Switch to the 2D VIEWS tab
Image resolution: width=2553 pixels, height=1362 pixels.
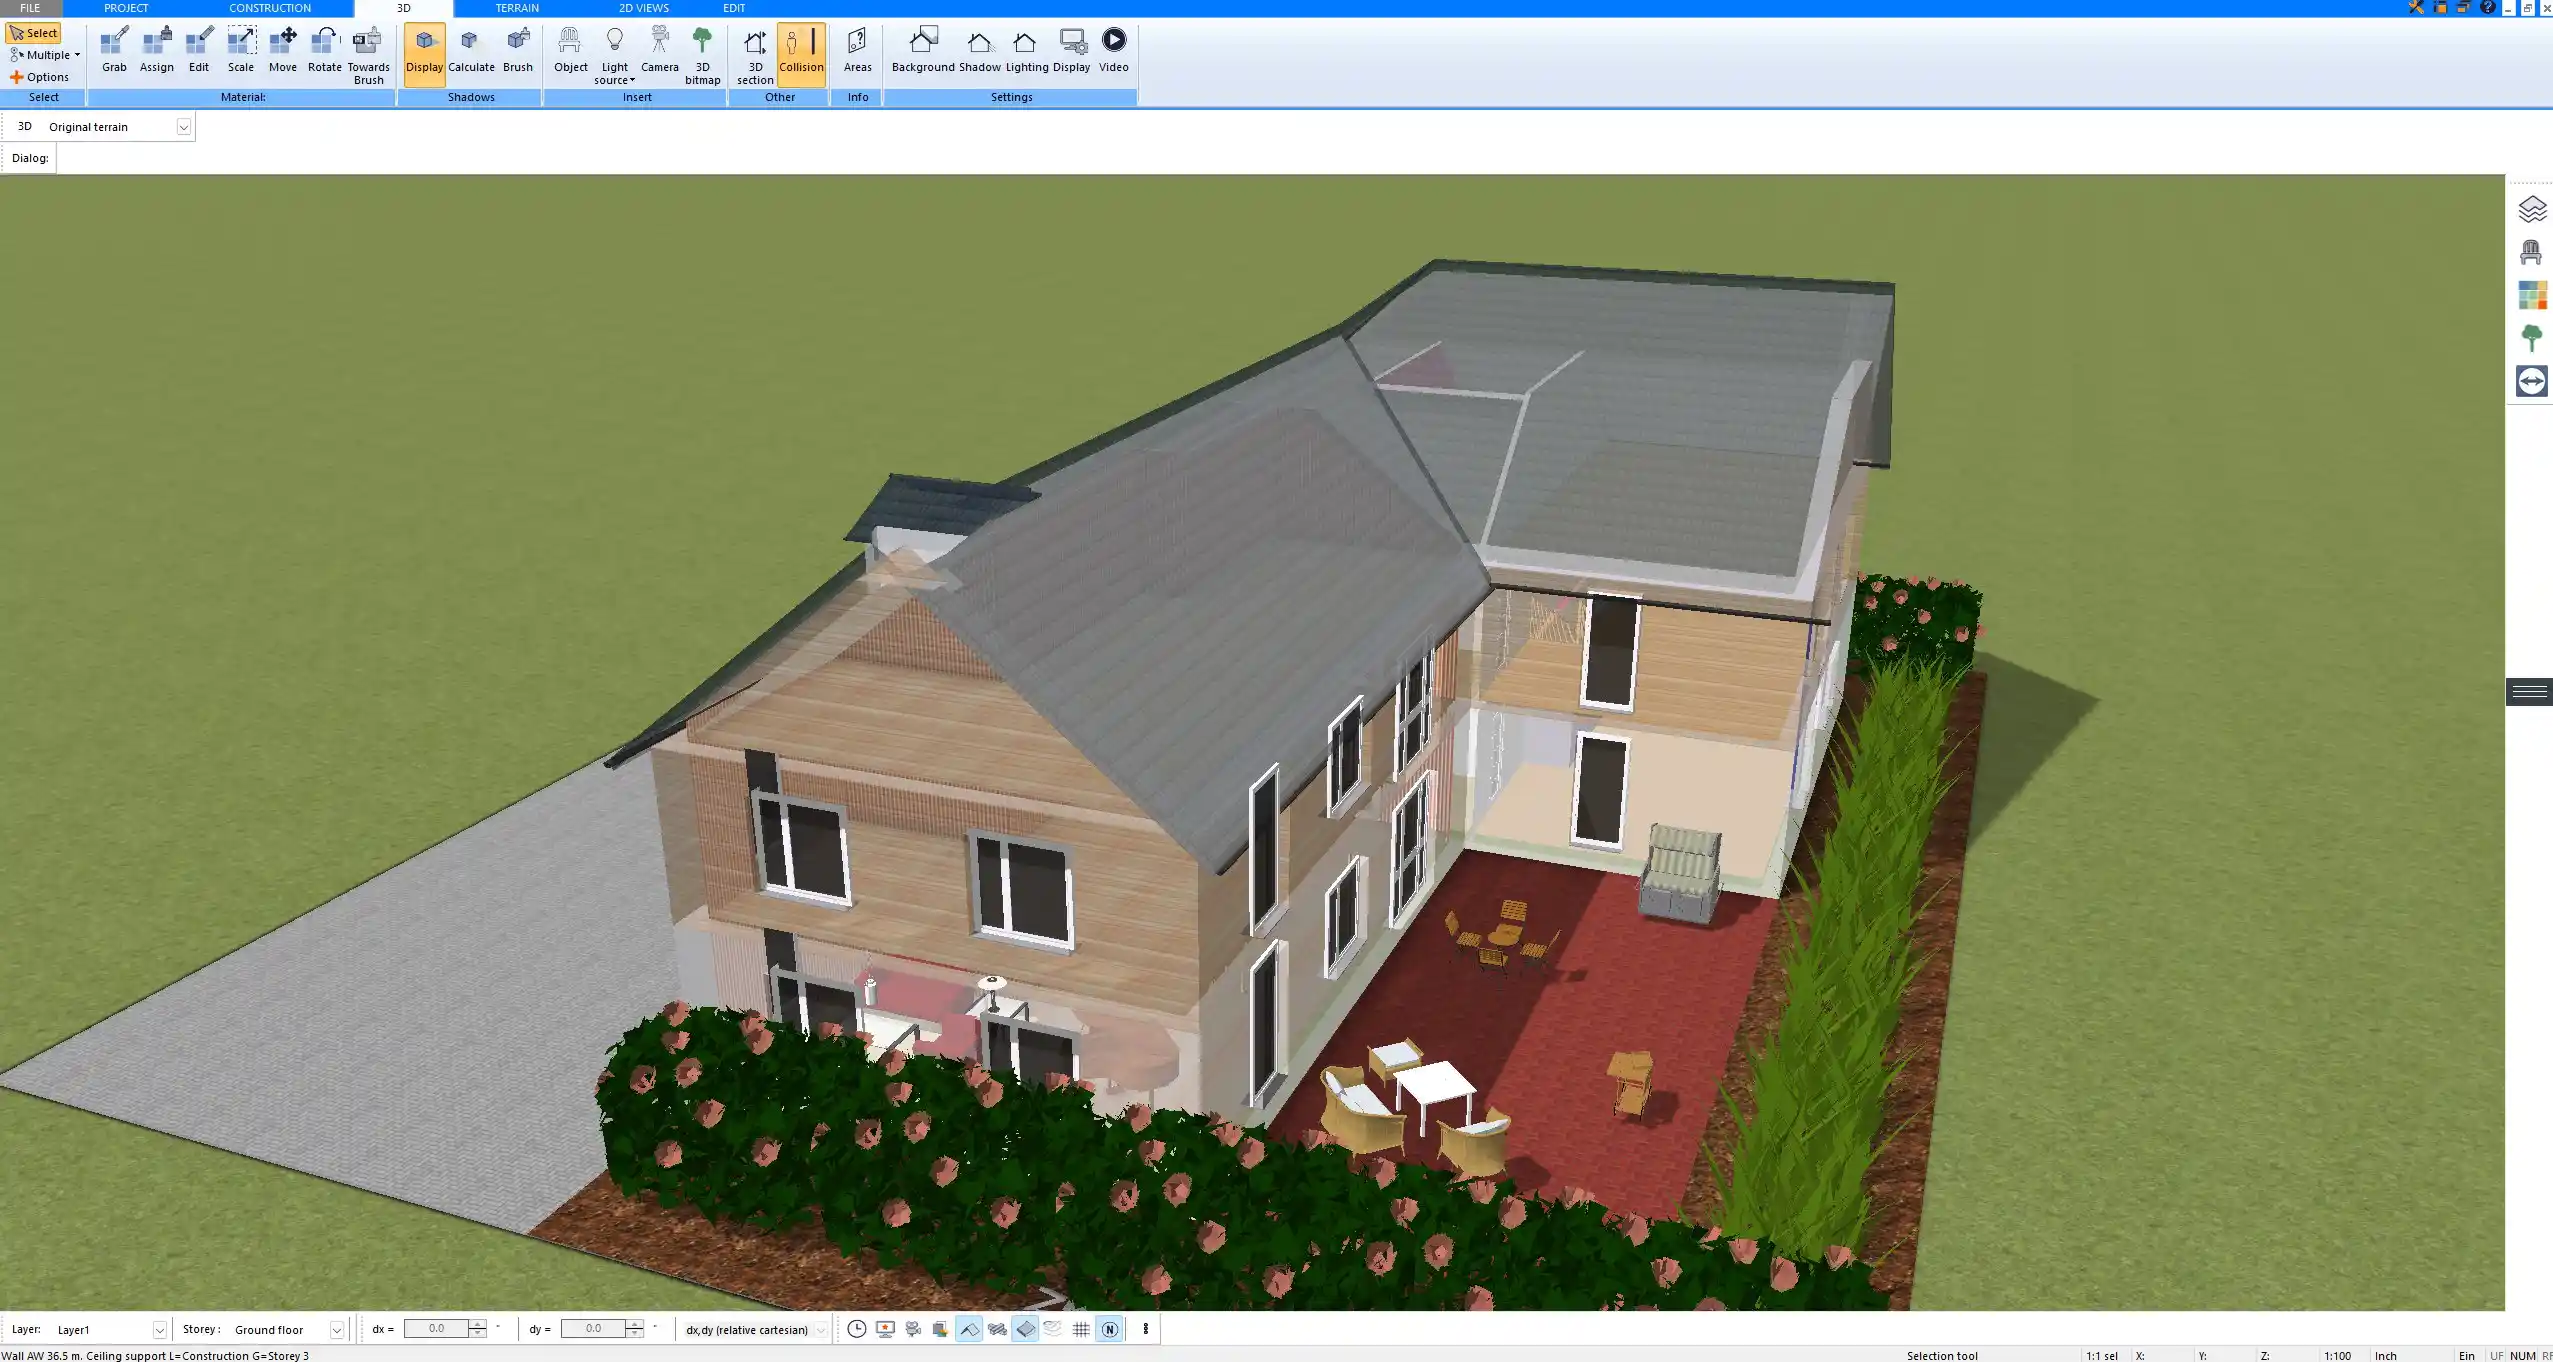pyautogui.click(x=643, y=8)
